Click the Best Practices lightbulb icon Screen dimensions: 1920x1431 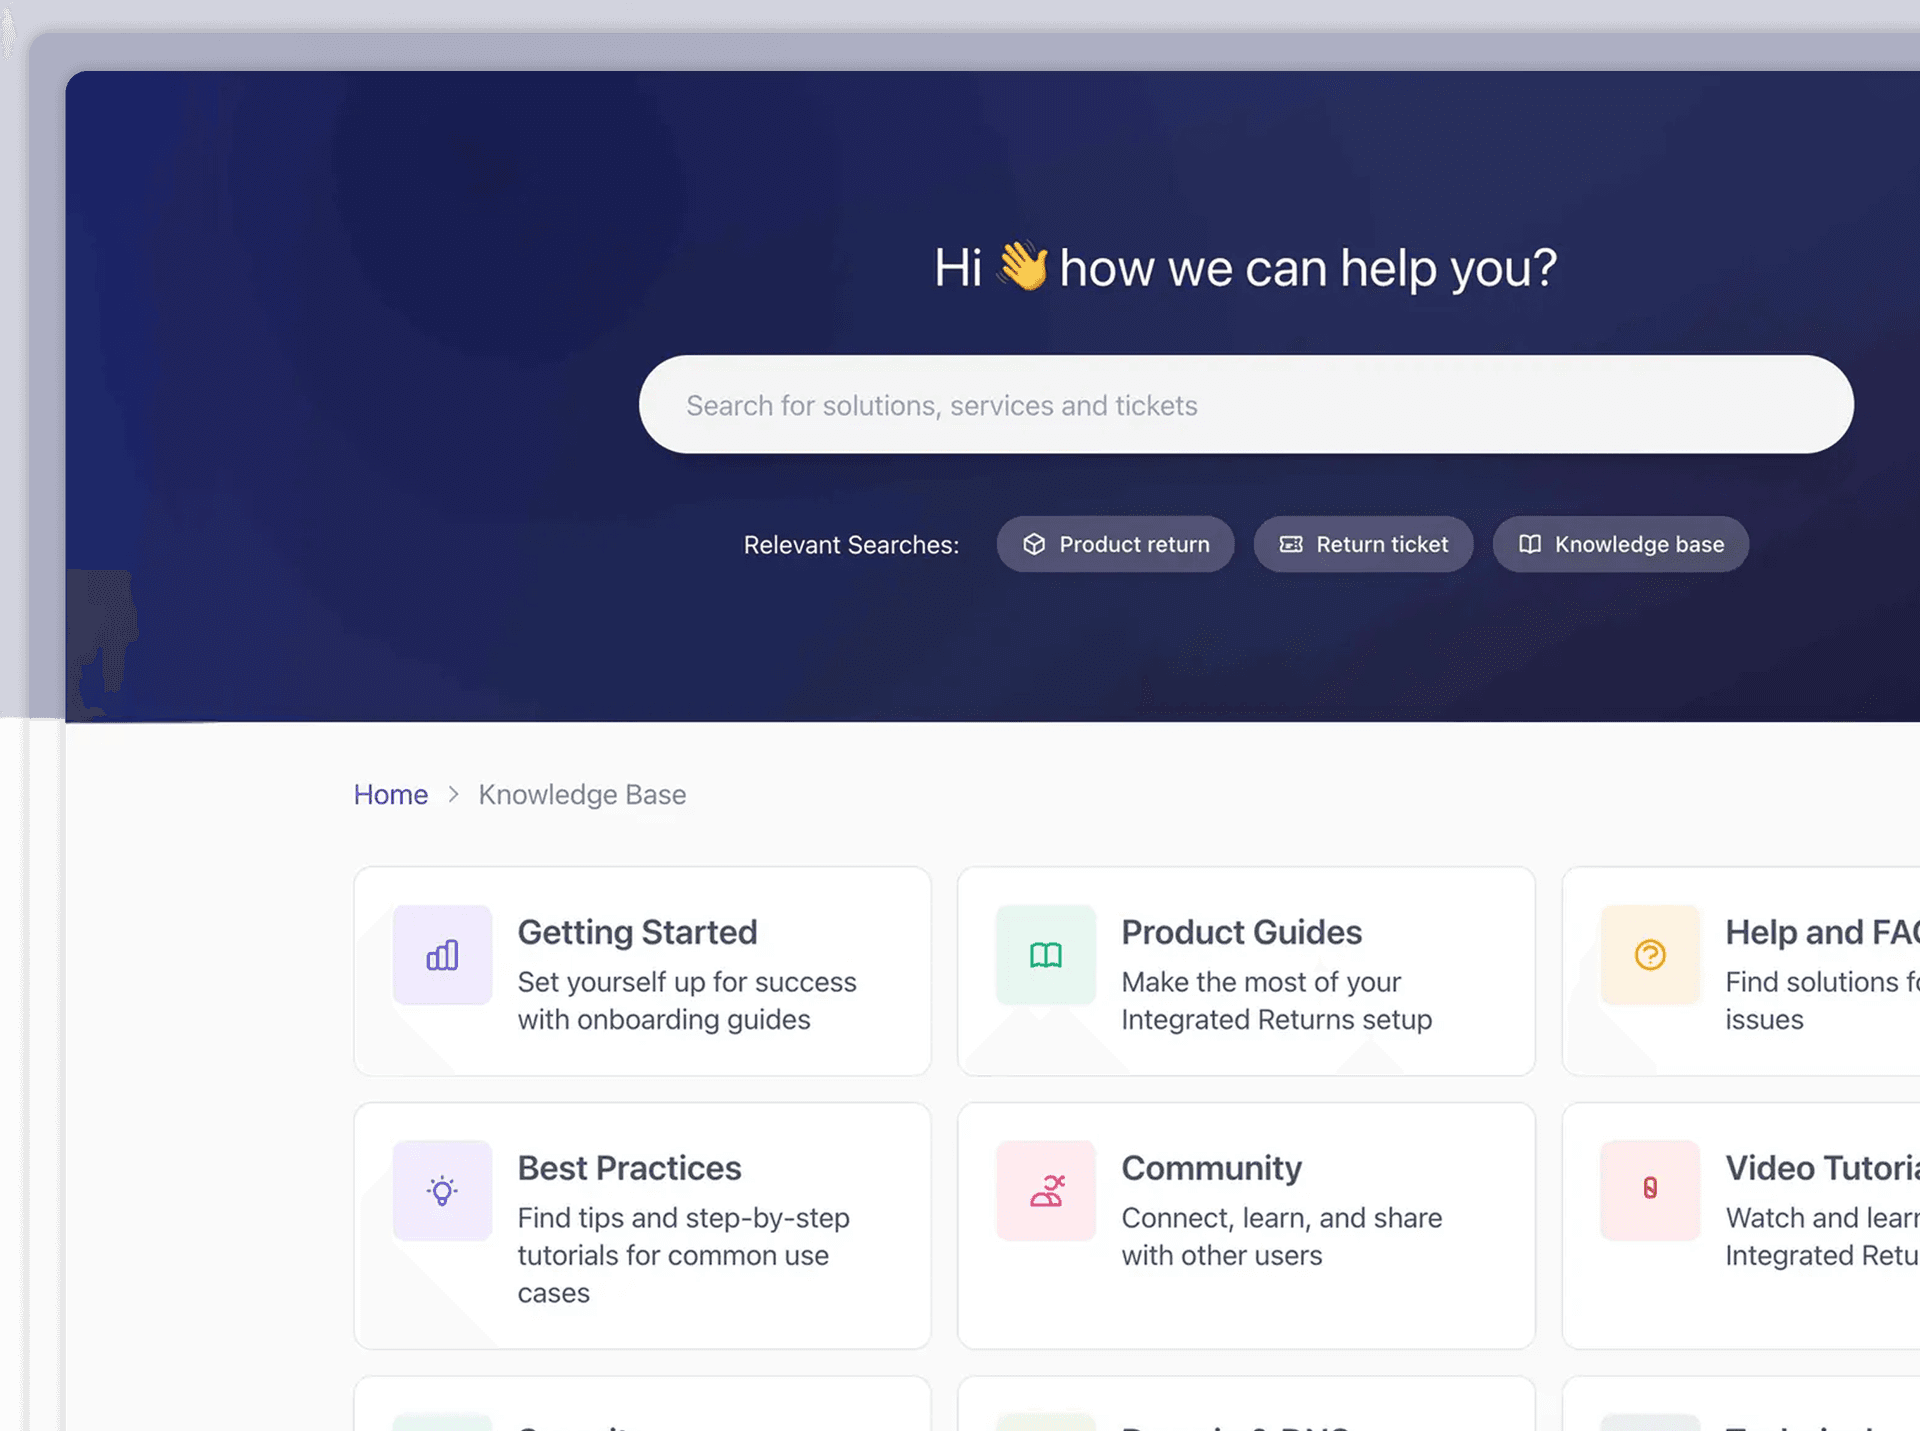point(442,1191)
